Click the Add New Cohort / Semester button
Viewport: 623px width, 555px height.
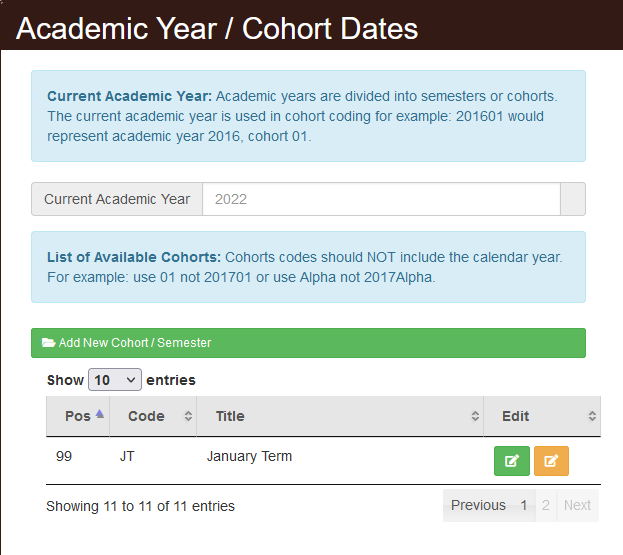[x=308, y=343]
